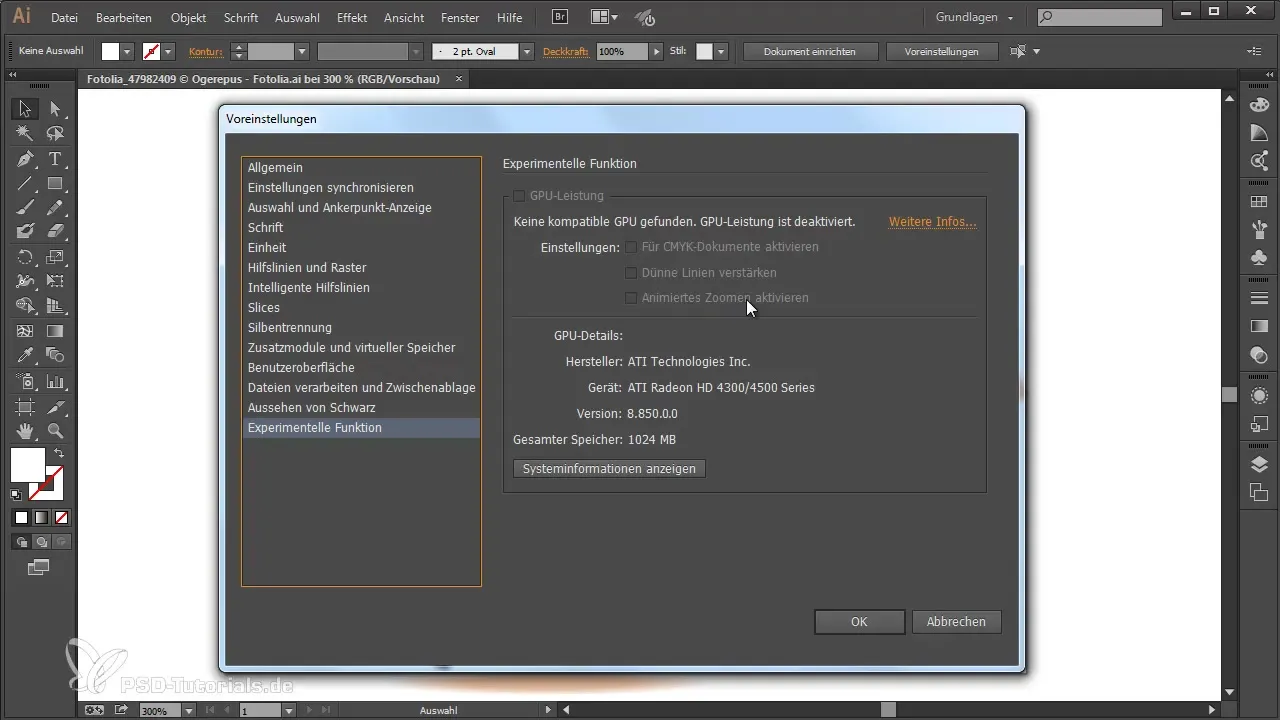Click Systeminformationen anzeigen button

609,468
